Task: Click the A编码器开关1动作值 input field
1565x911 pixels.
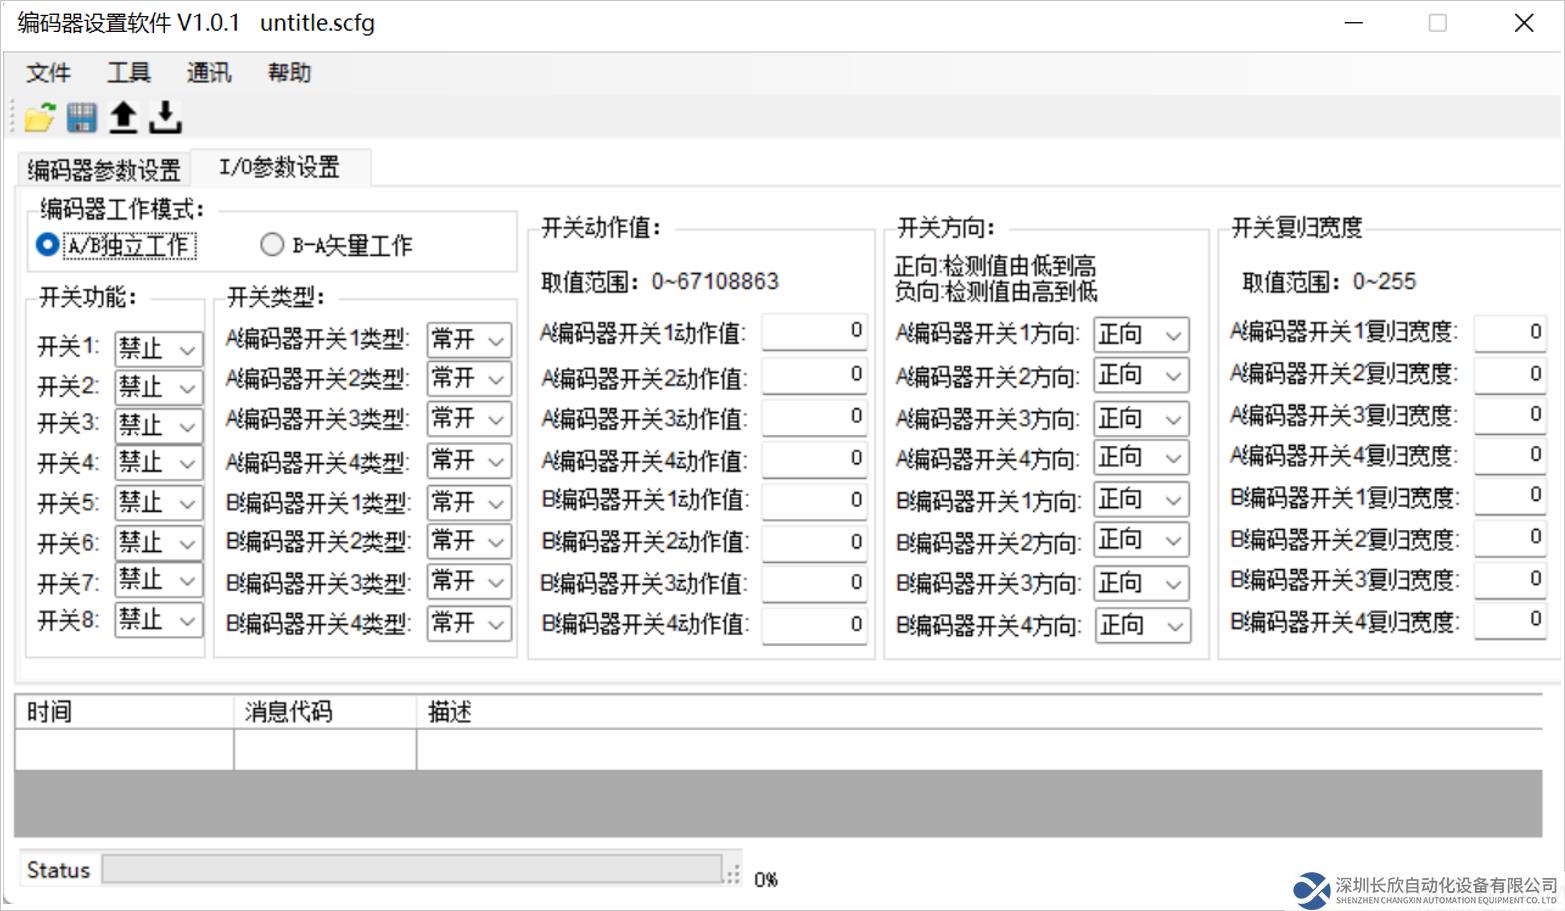Action: [x=814, y=332]
